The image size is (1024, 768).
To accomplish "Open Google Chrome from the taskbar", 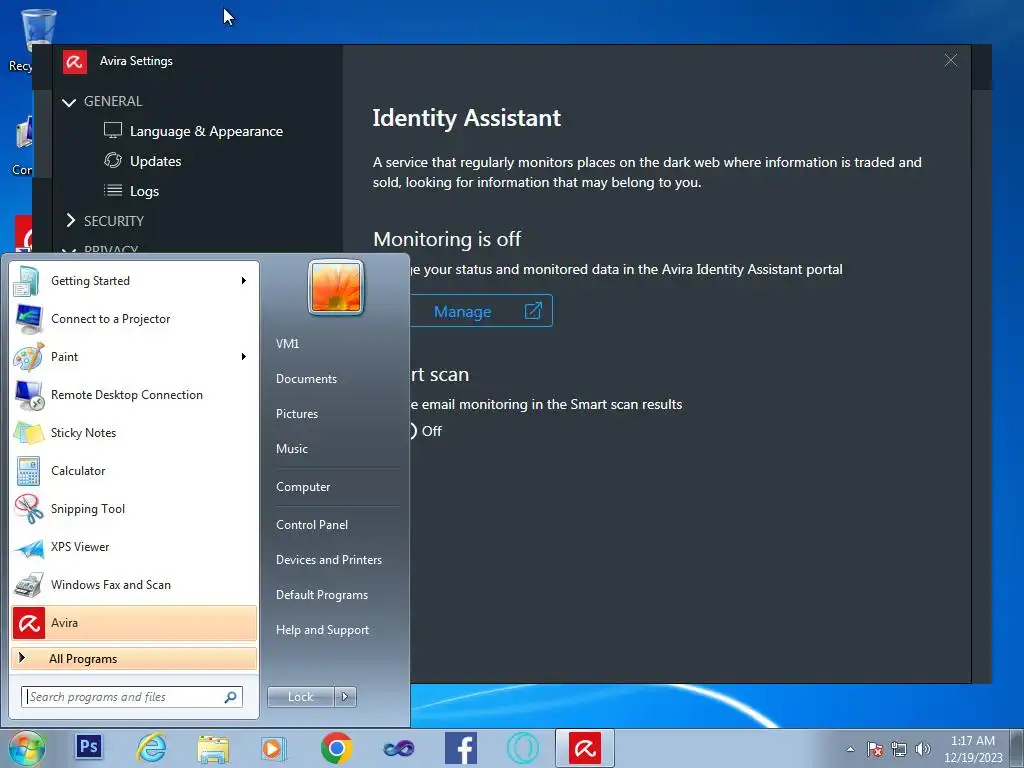I will [336, 748].
